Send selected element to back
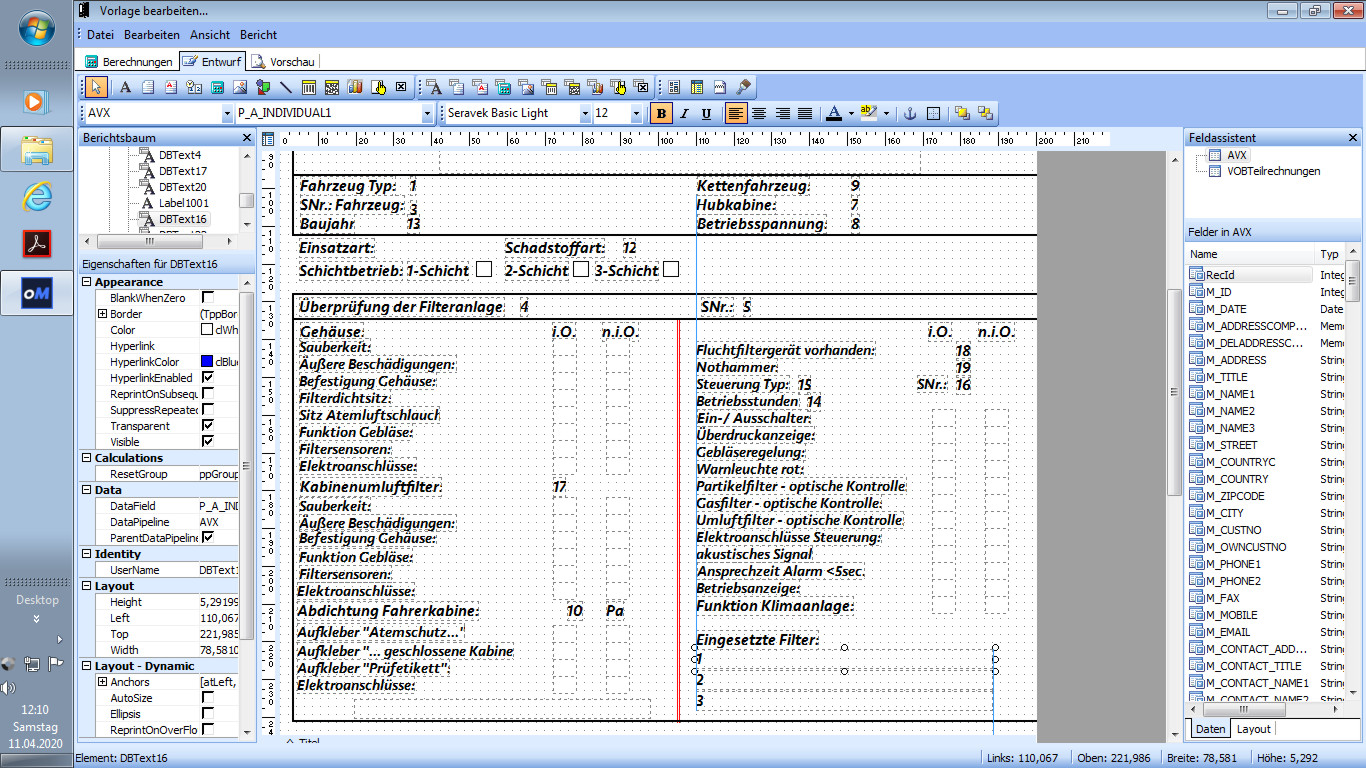This screenshot has height=768, width=1366. [985, 113]
